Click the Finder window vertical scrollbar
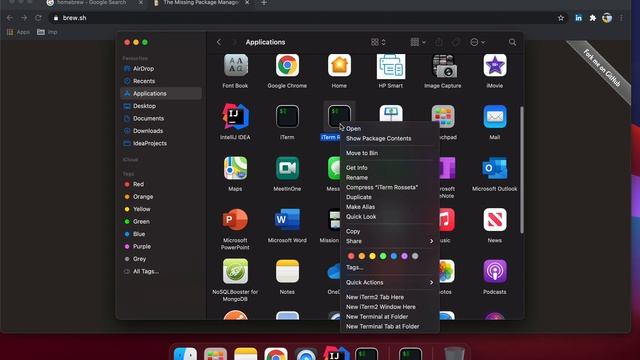 [x=522, y=170]
